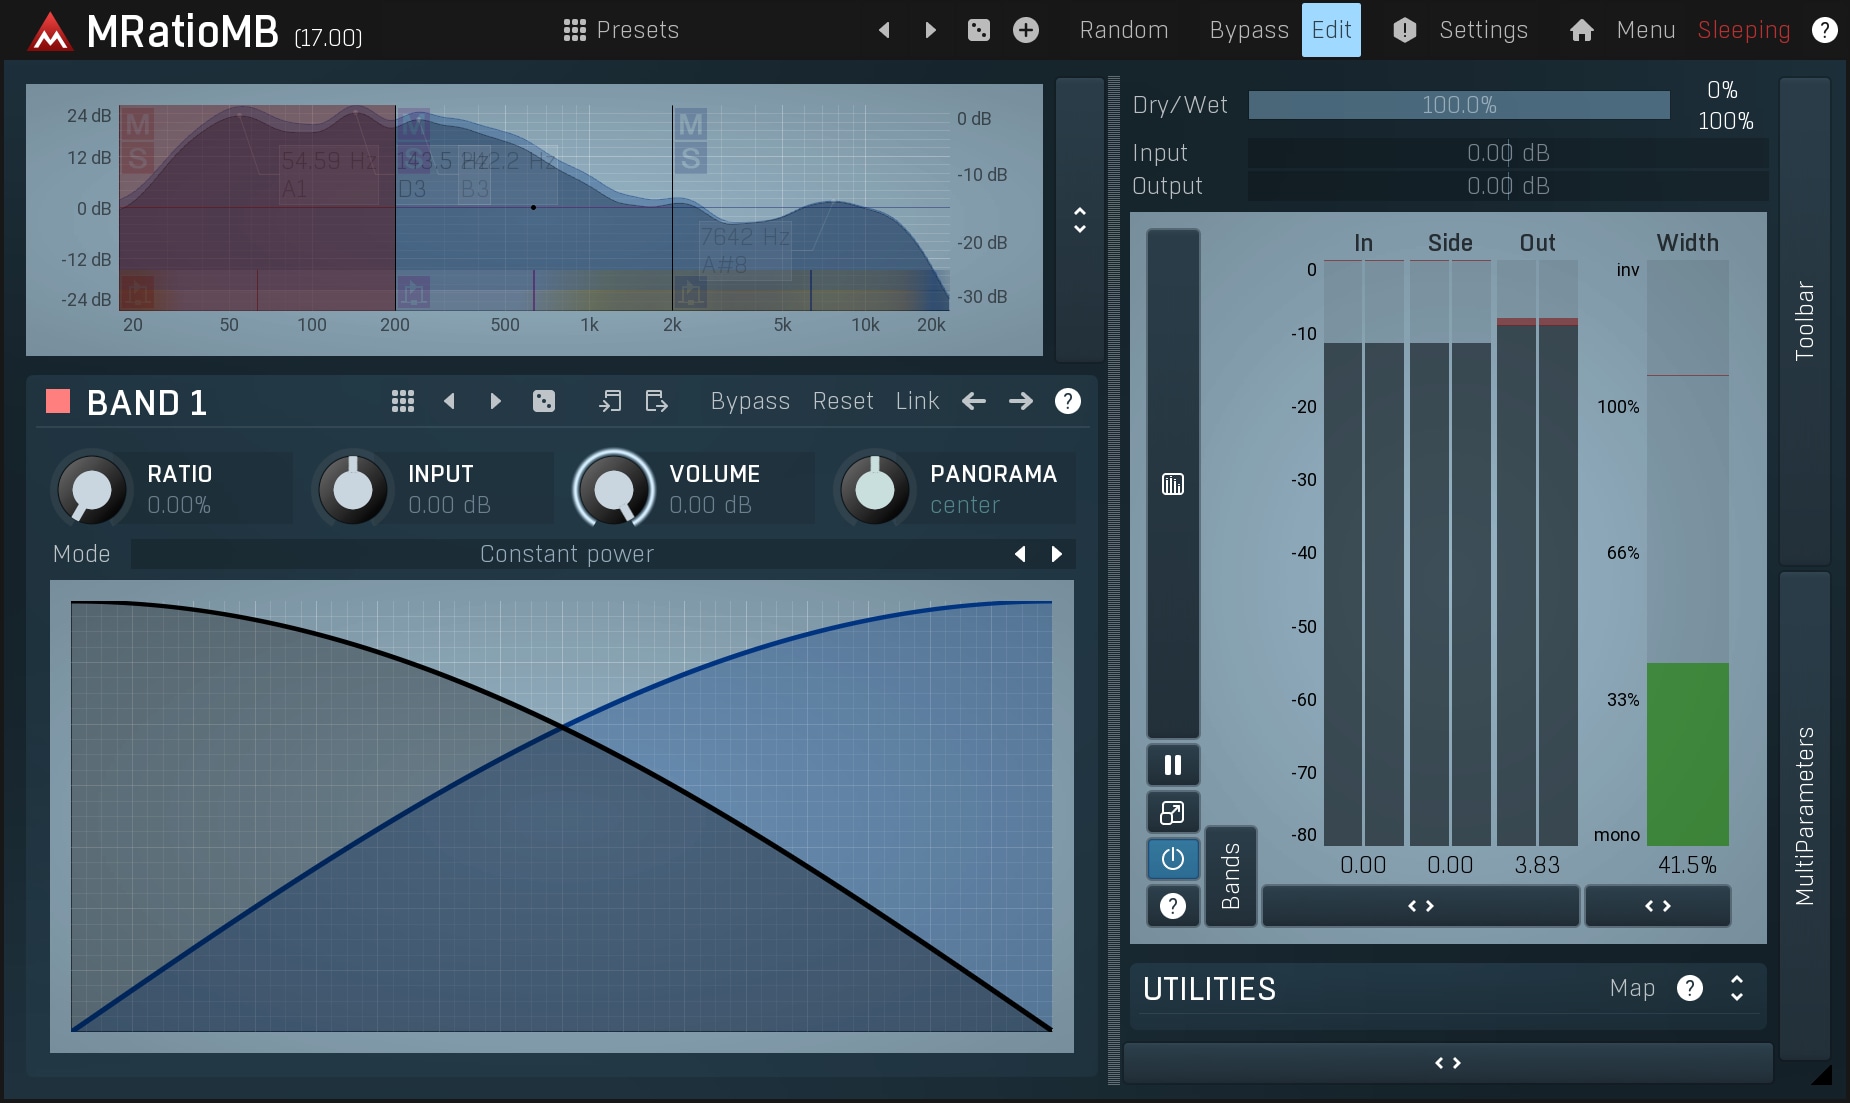1850x1103 pixels.
Task: Open the Constant power mode selector
Action: [x=566, y=554]
